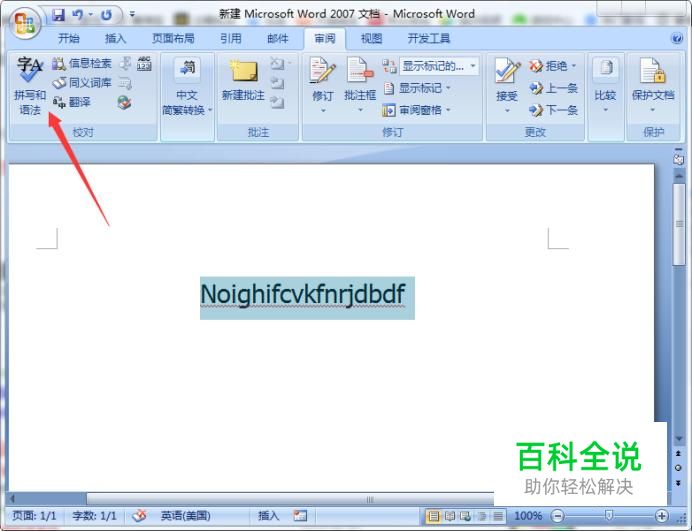The image size is (692, 531).
Task: Open the 引用 tab
Action: [x=231, y=39]
